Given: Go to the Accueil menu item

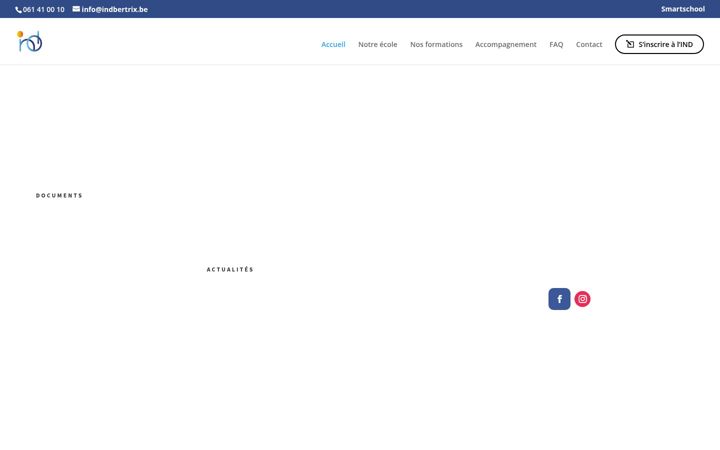Looking at the screenshot, I should (333, 44).
